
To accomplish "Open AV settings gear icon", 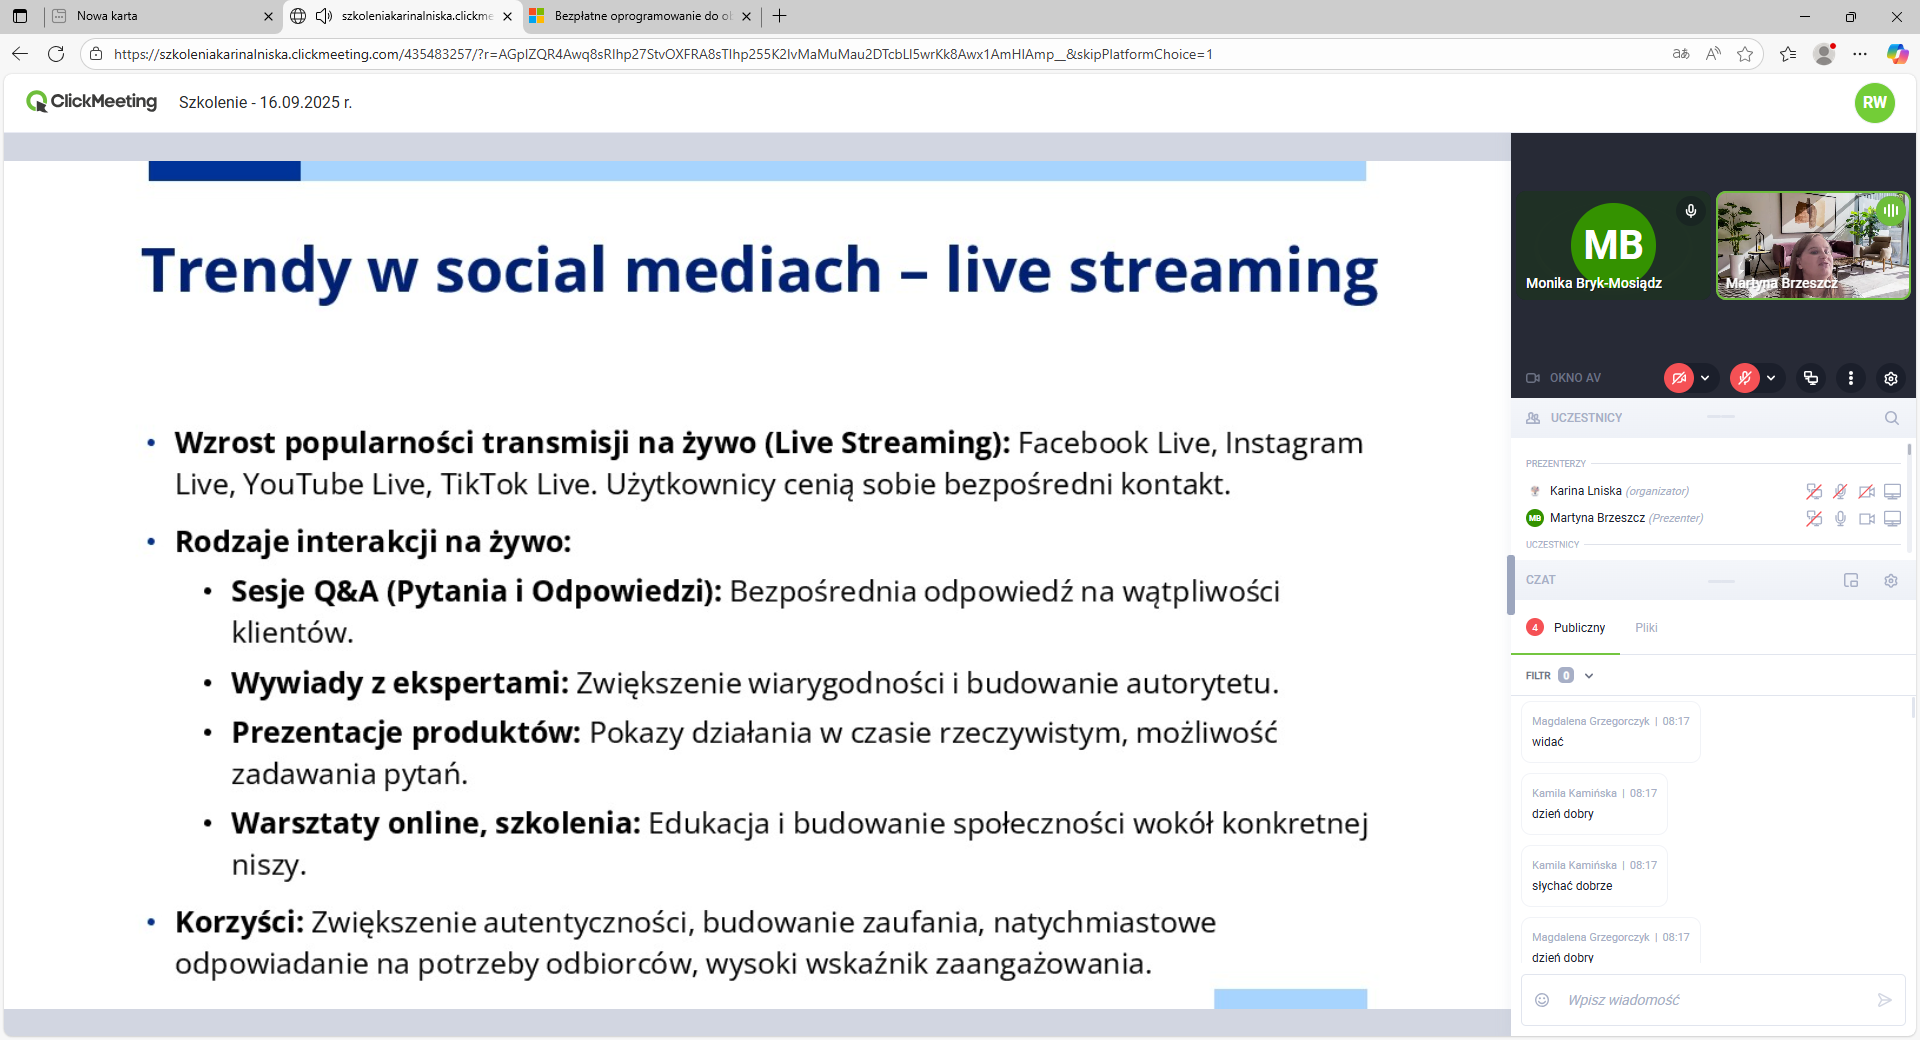I will point(1891,378).
